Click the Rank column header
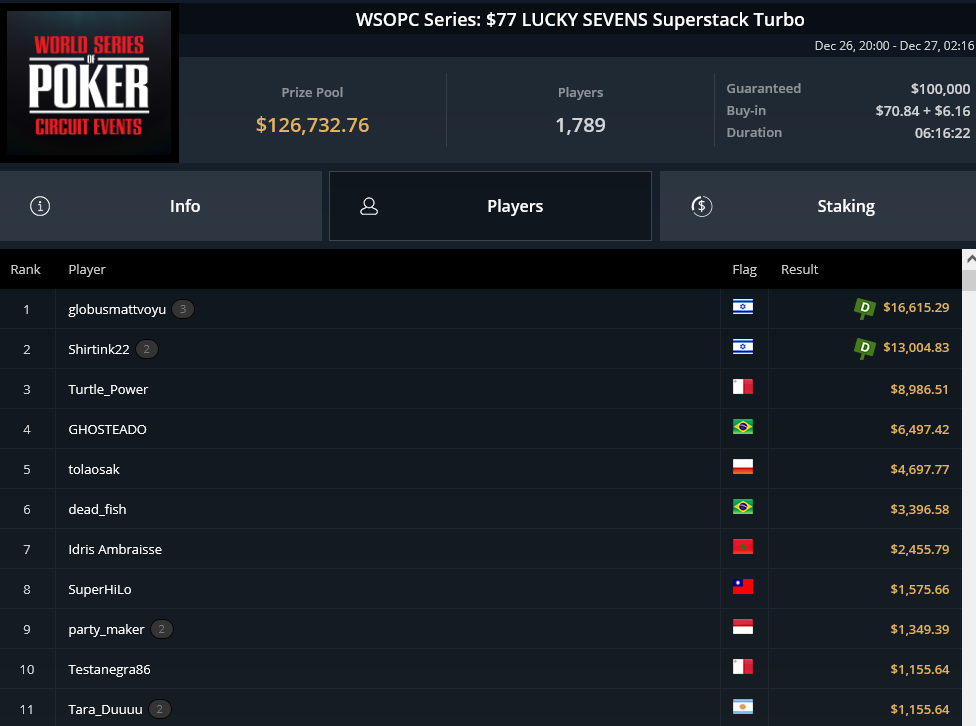Viewport: 976px width, 726px height. [26, 270]
